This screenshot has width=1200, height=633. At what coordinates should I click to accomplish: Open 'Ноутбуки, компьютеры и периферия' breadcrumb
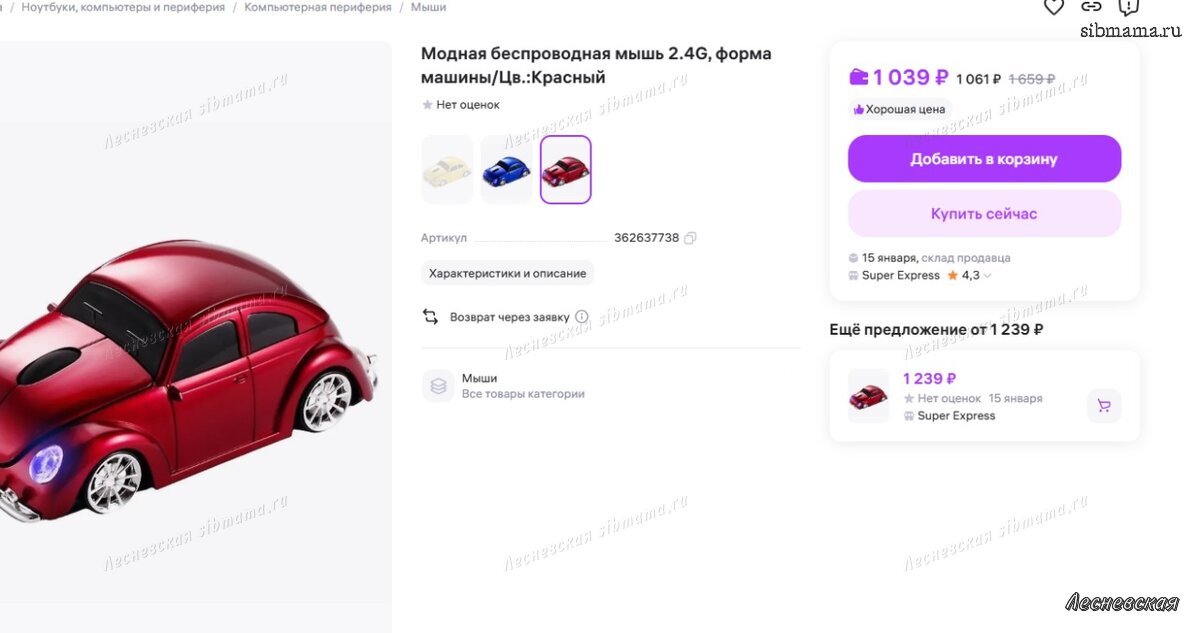tap(123, 7)
